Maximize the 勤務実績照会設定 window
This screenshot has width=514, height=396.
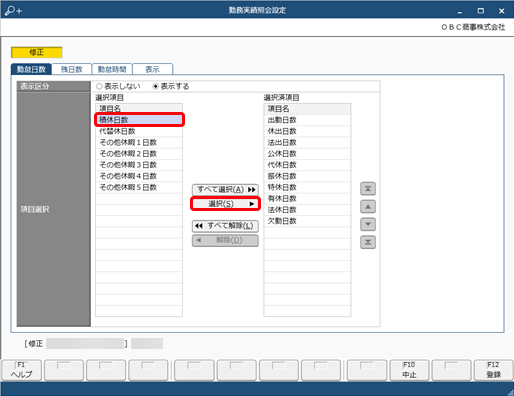[x=480, y=11]
